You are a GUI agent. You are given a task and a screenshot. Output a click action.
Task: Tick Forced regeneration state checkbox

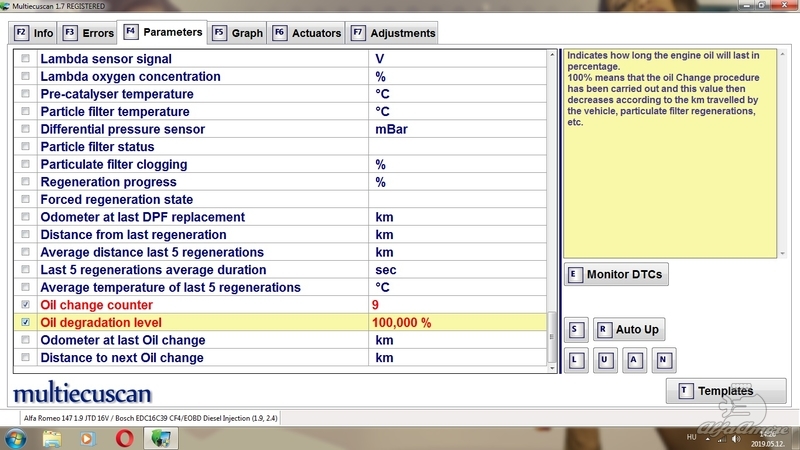pyautogui.click(x=26, y=199)
